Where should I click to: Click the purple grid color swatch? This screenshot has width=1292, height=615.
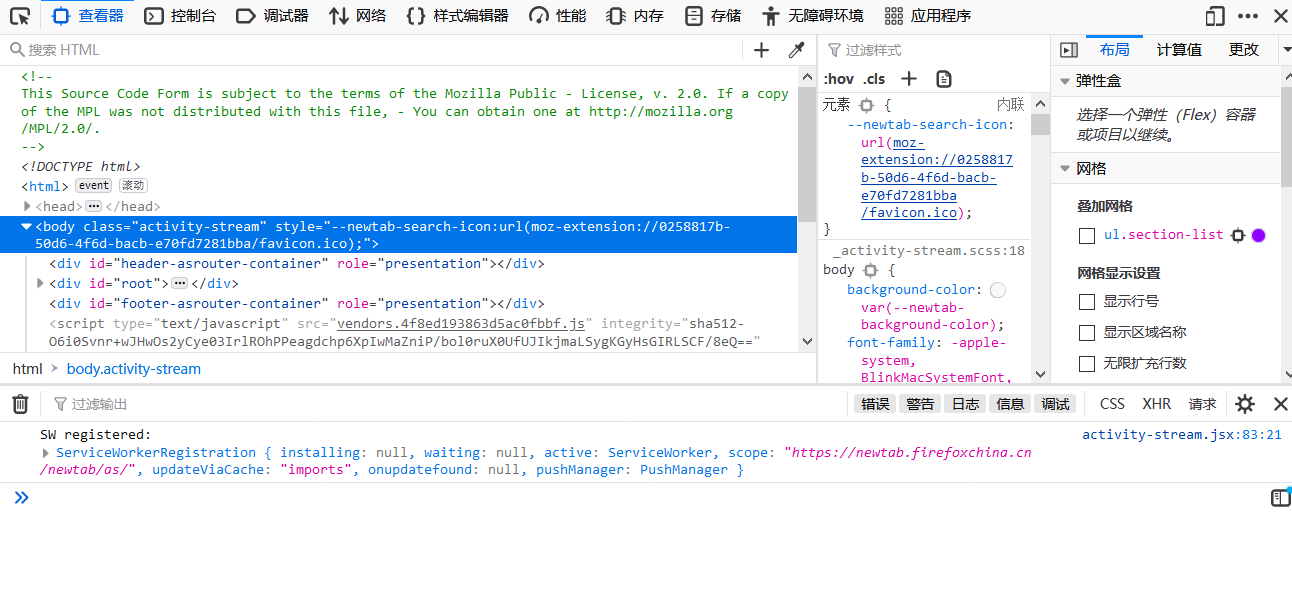click(x=1259, y=235)
